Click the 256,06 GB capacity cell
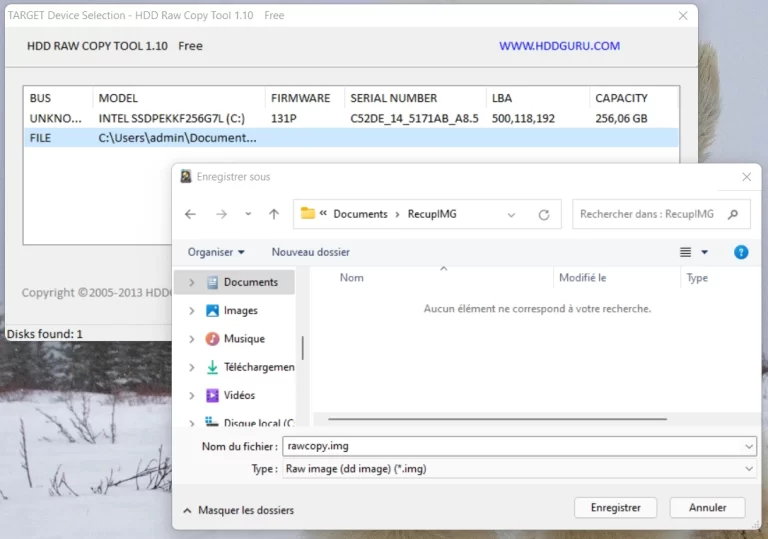The width and height of the screenshot is (768, 539). 621,119
